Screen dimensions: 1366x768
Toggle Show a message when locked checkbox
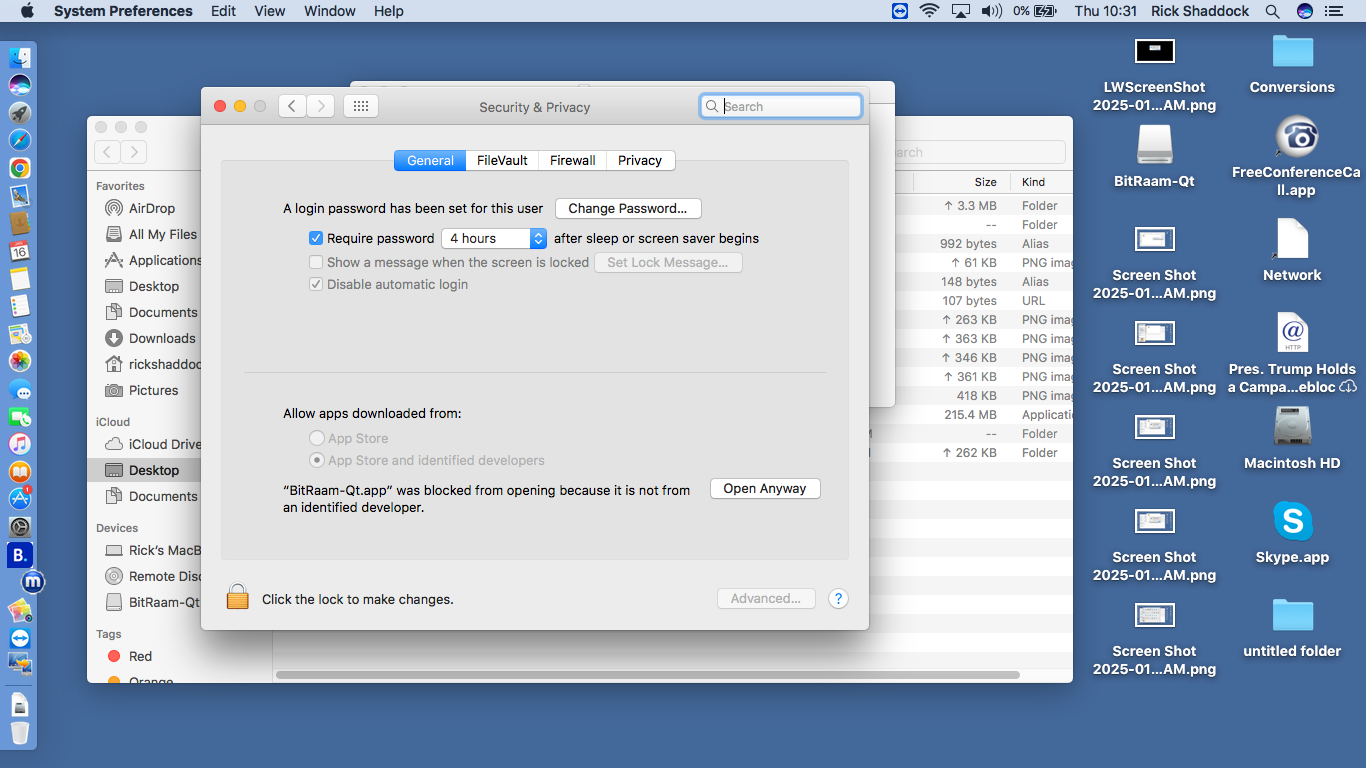point(316,262)
